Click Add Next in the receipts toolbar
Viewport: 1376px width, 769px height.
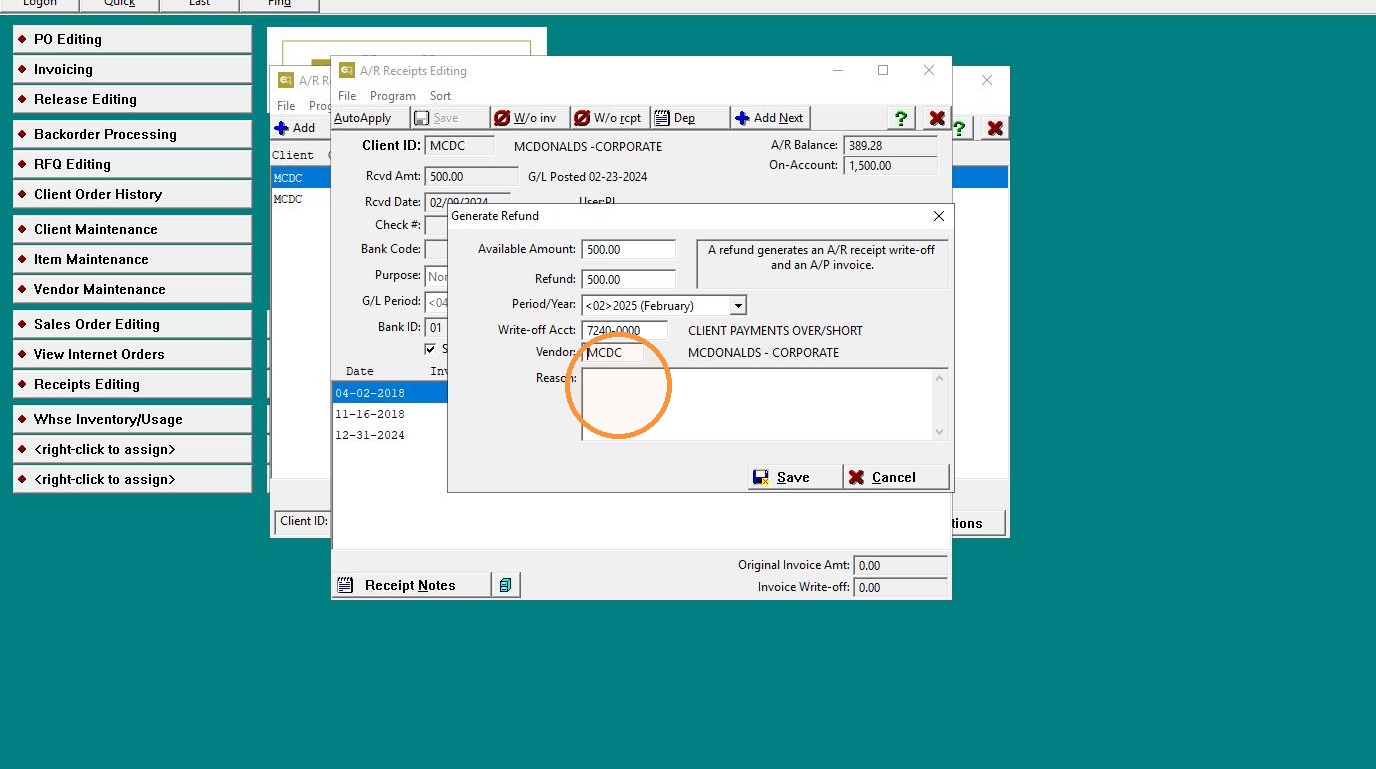(770, 118)
